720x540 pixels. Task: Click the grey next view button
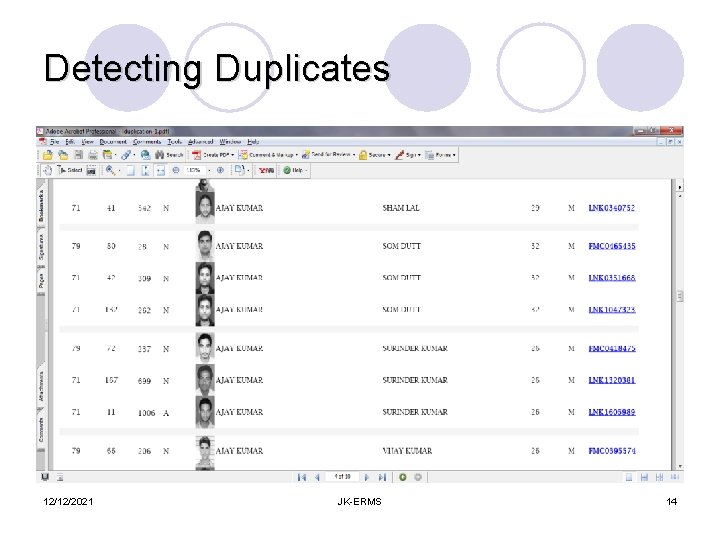[418, 477]
